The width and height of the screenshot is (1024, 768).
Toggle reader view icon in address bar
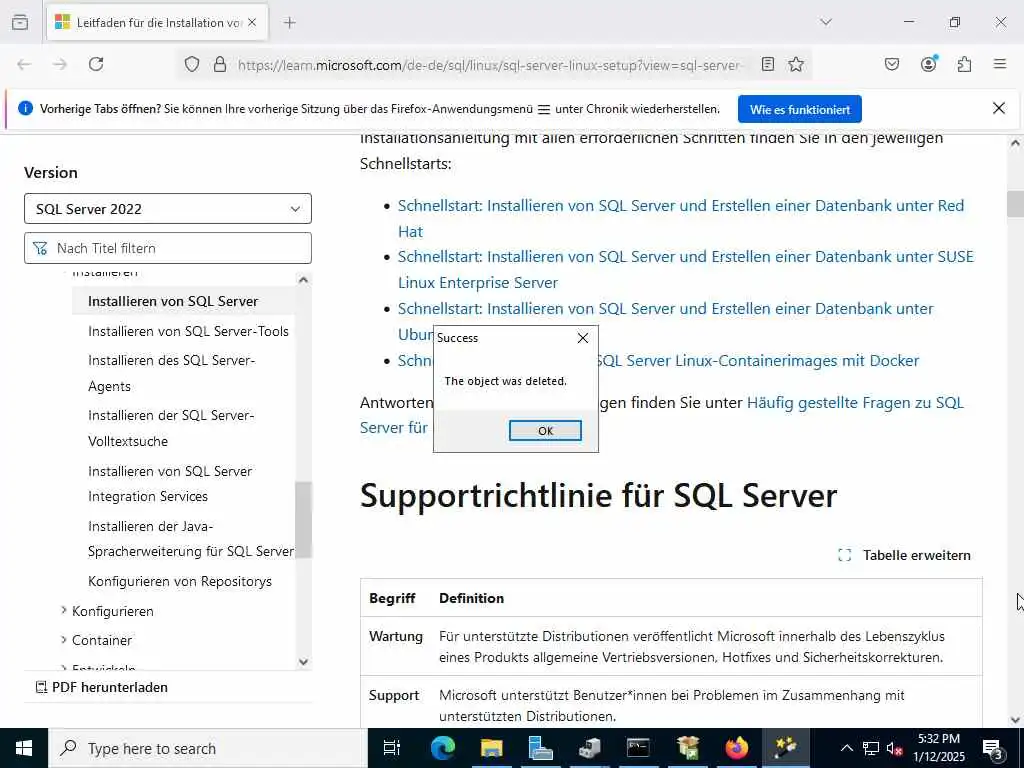click(768, 64)
